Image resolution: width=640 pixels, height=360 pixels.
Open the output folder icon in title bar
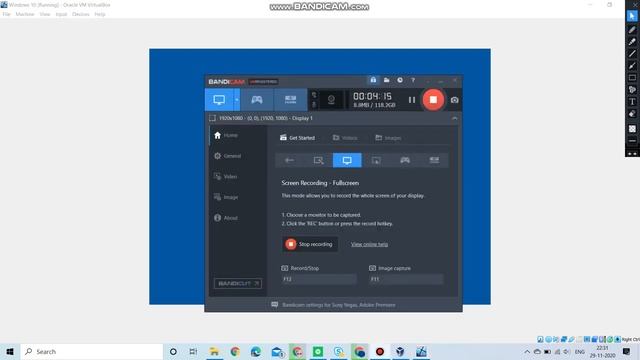386,80
